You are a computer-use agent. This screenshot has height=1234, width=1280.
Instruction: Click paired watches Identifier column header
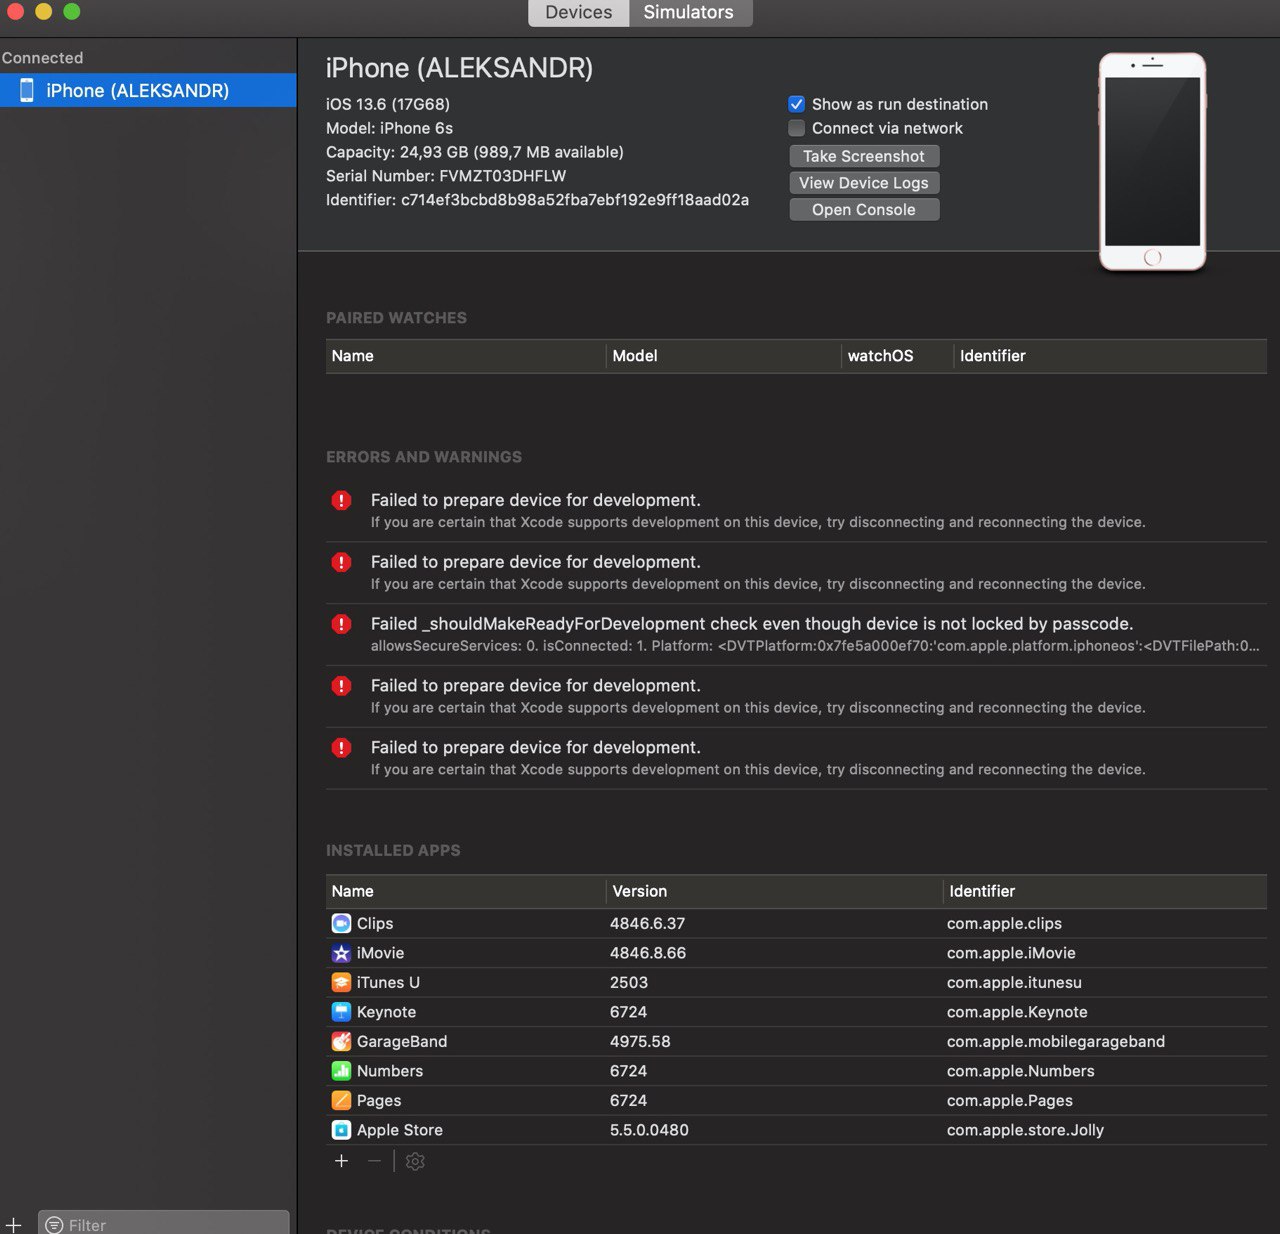pyautogui.click(x=1110, y=356)
